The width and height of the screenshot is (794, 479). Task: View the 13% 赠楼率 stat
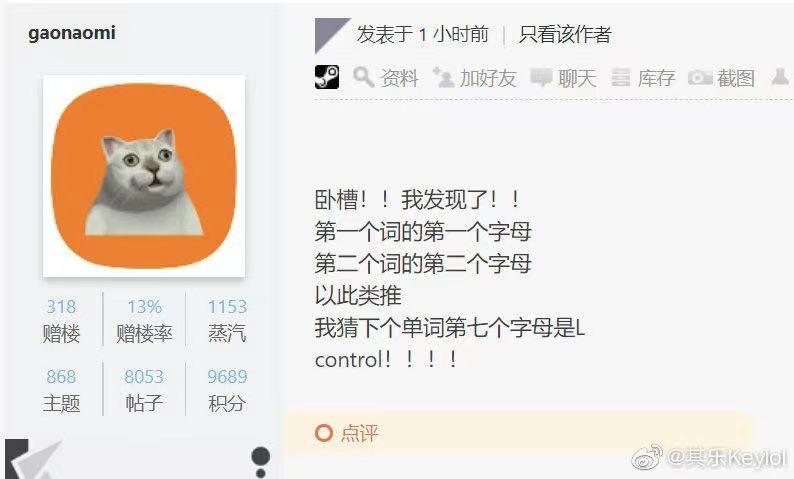click(144, 320)
